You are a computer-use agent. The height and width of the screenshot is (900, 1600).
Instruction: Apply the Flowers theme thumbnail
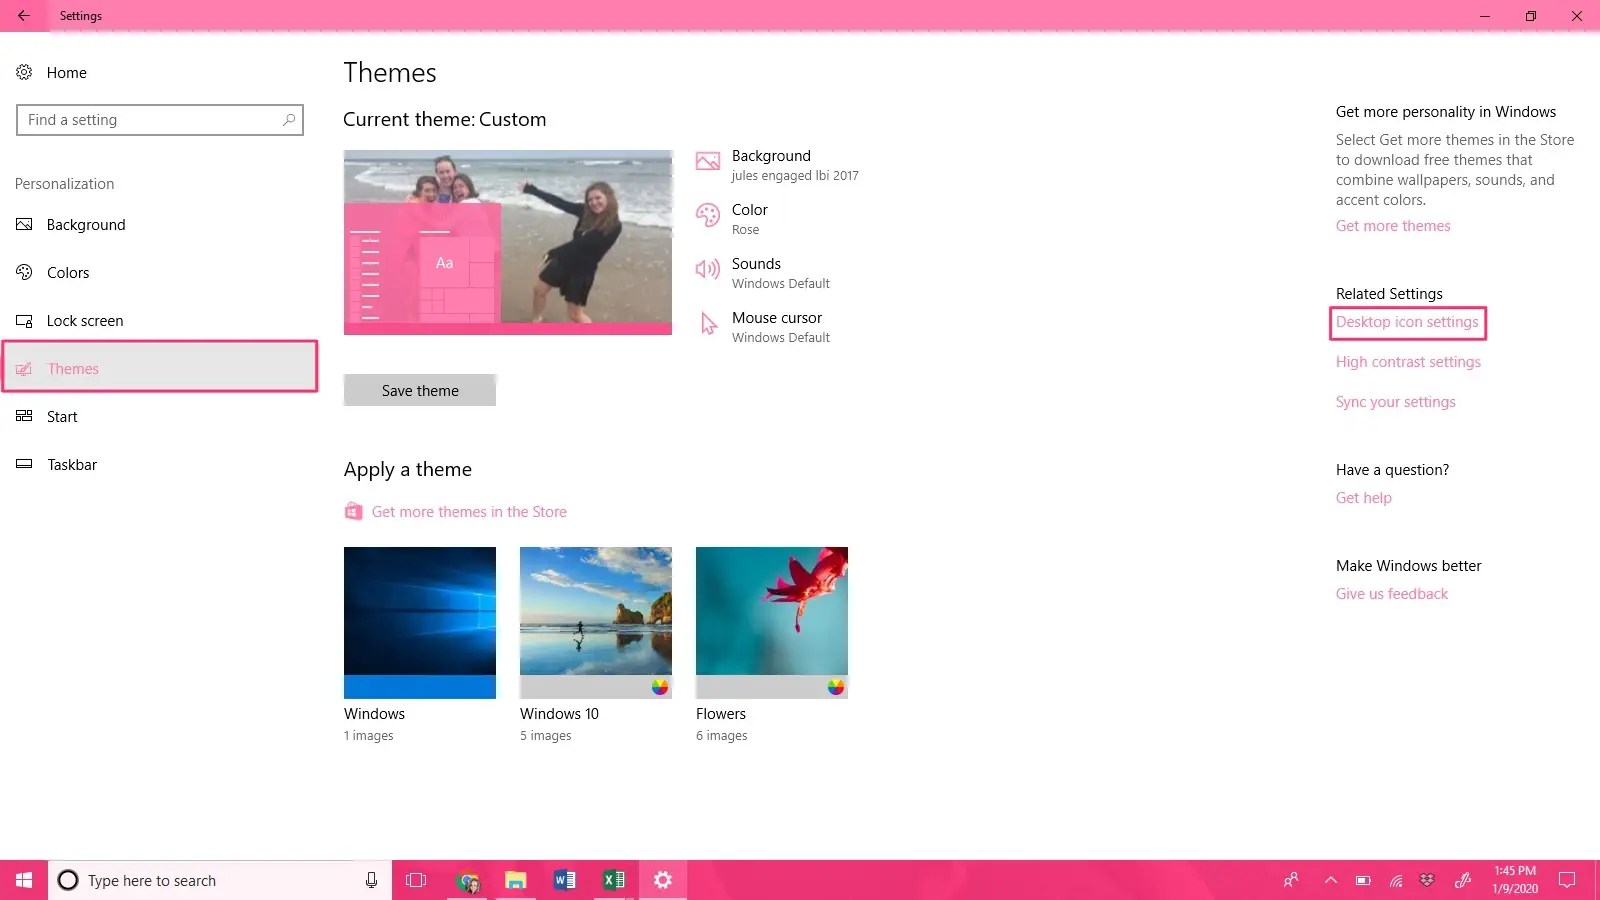coord(772,622)
